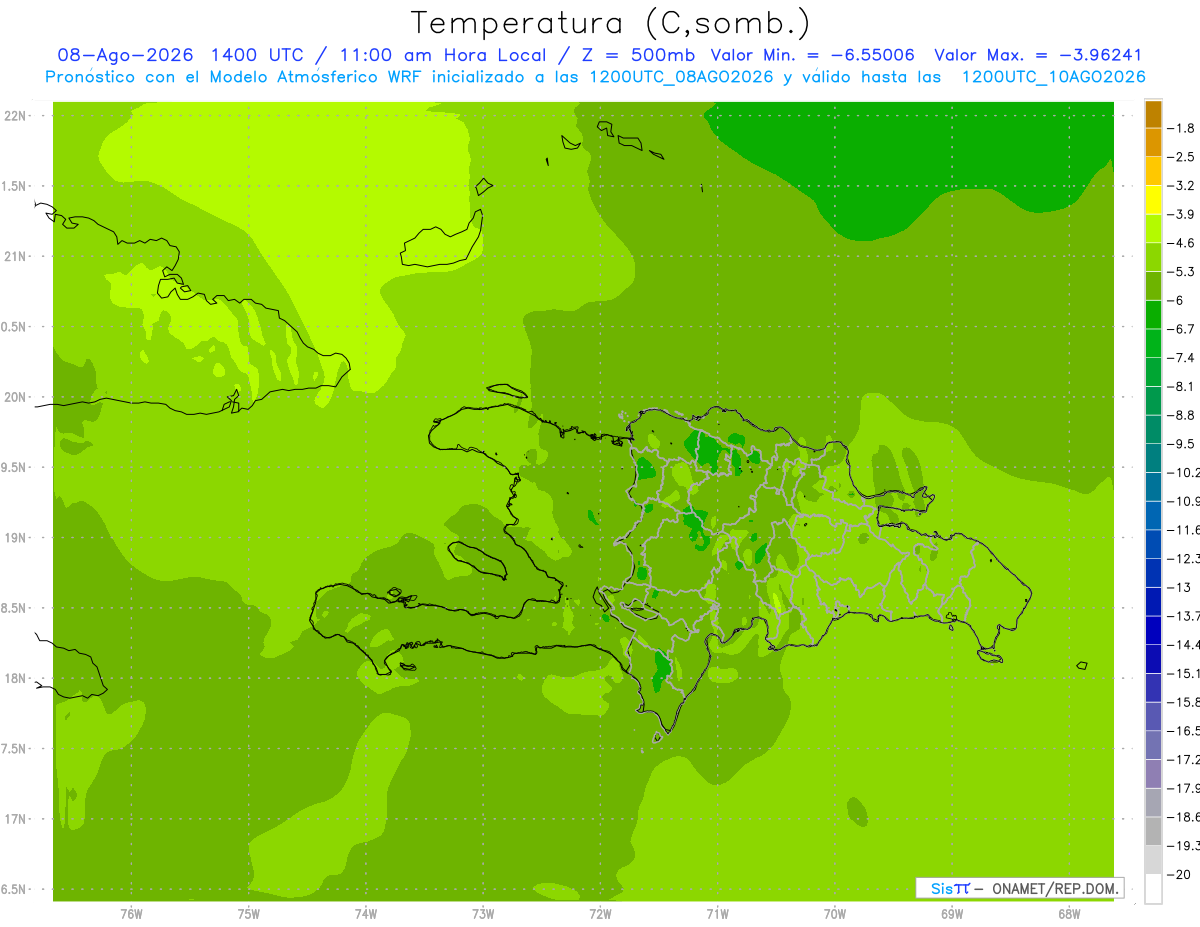
Task: Click the "Valor Max. = -3.96241" value
Action: point(1038,56)
